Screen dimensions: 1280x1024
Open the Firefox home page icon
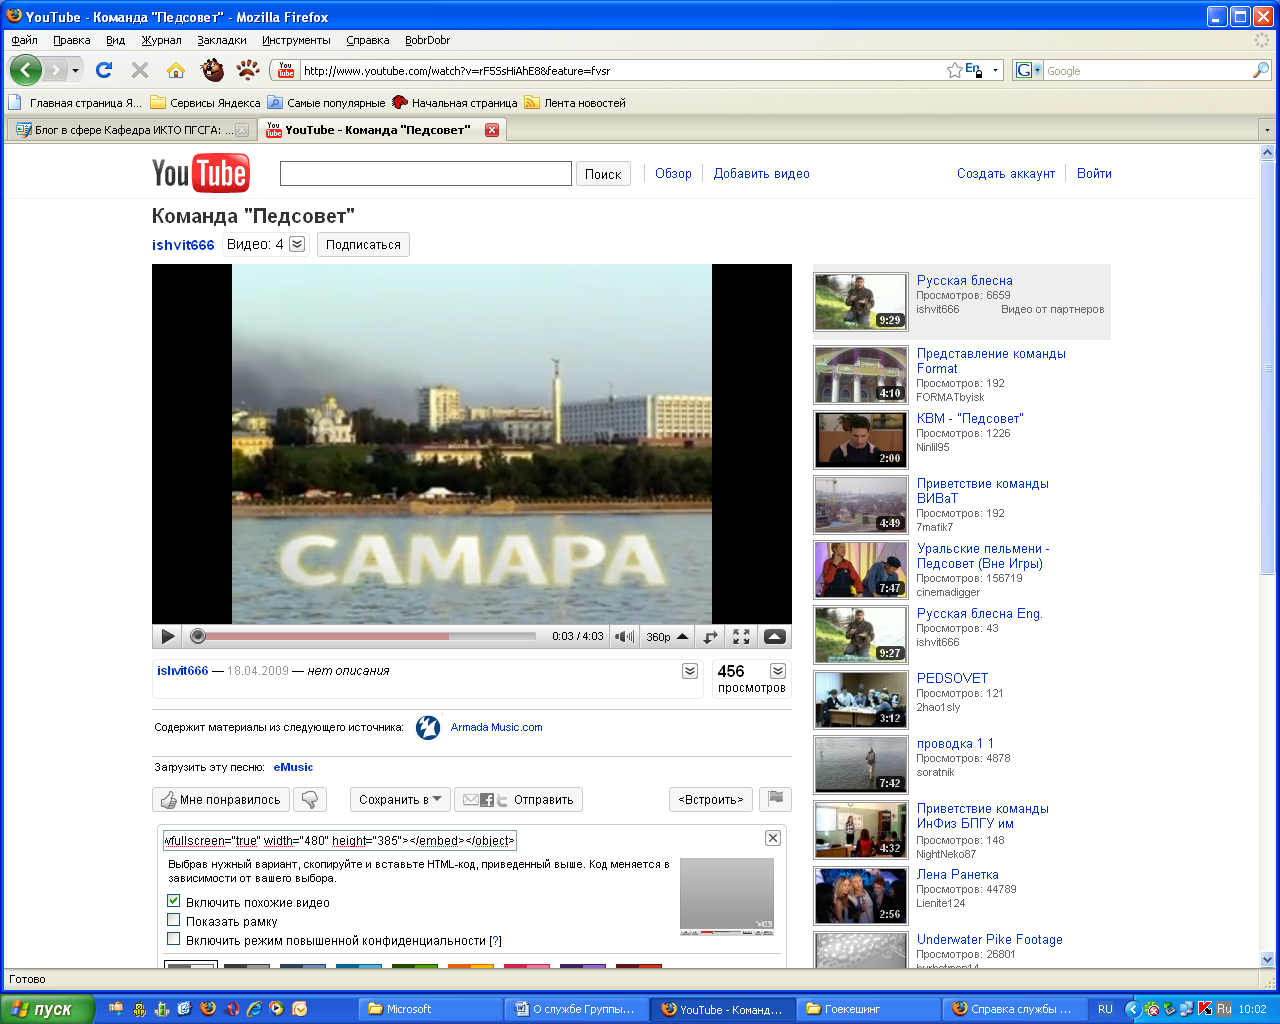(176, 70)
